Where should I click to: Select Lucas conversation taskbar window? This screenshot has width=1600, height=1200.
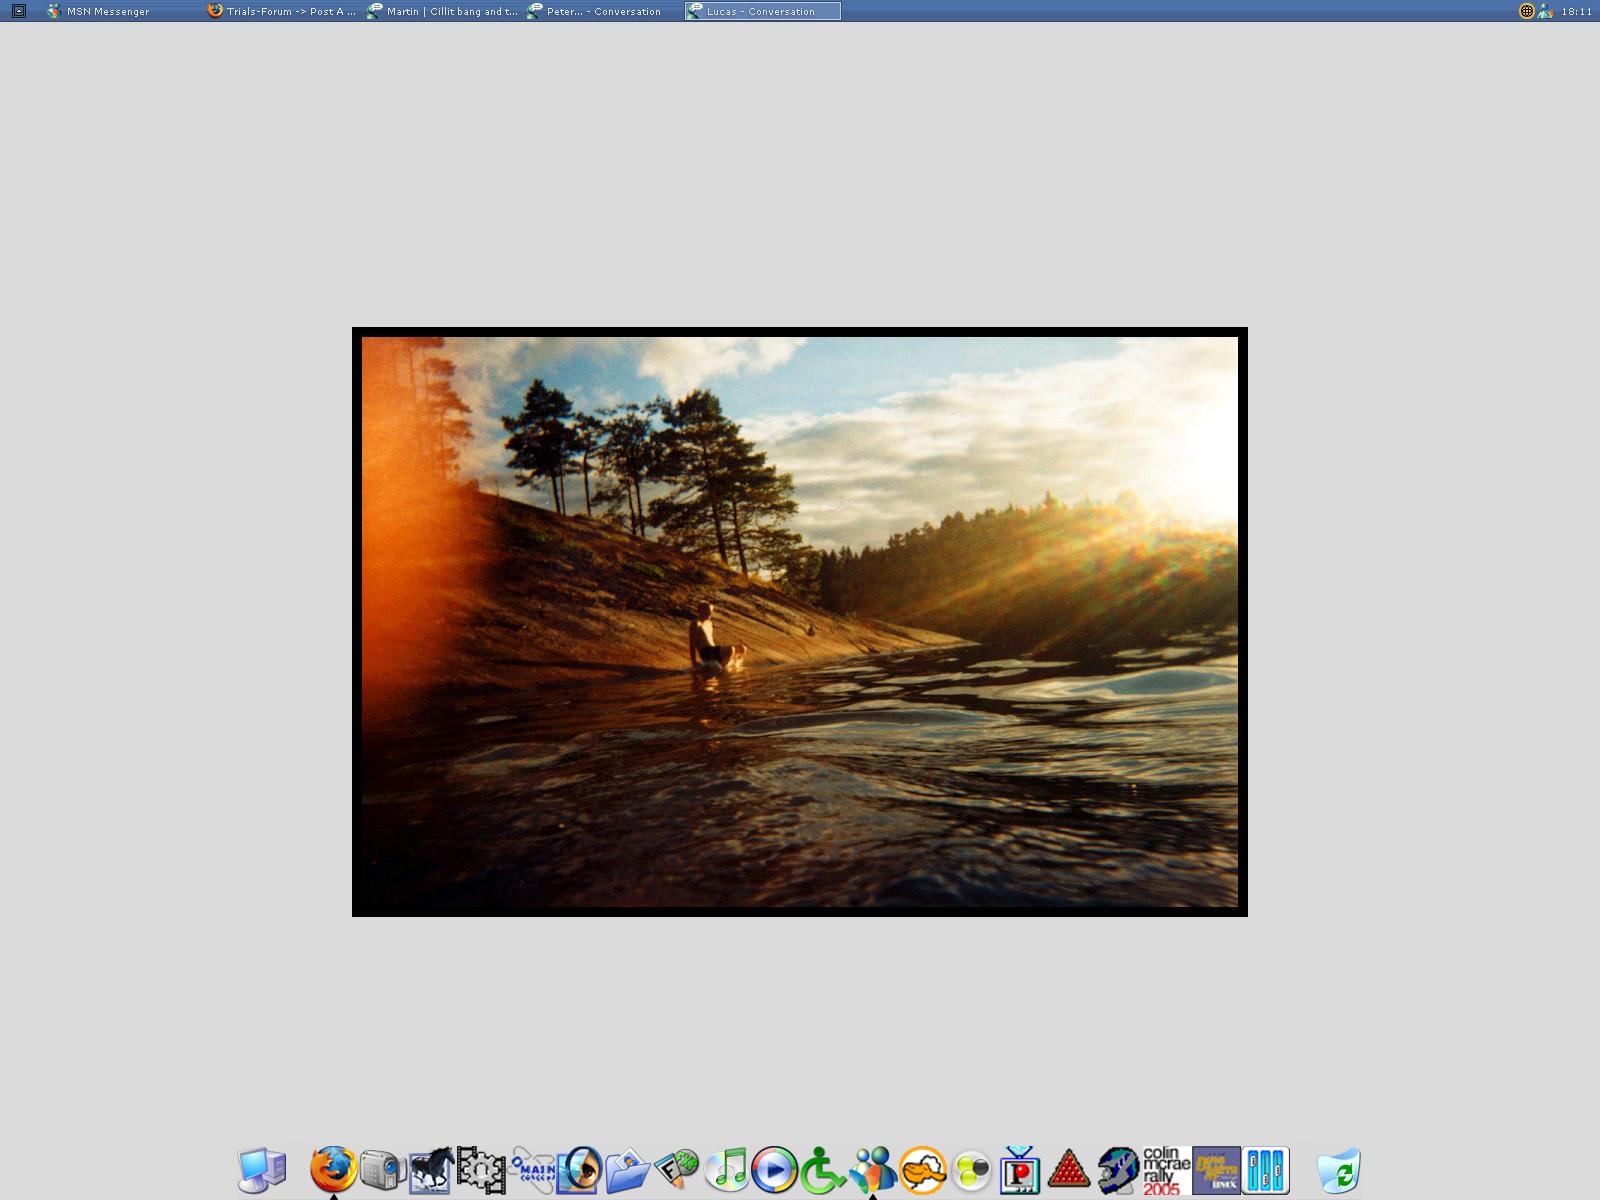762,11
